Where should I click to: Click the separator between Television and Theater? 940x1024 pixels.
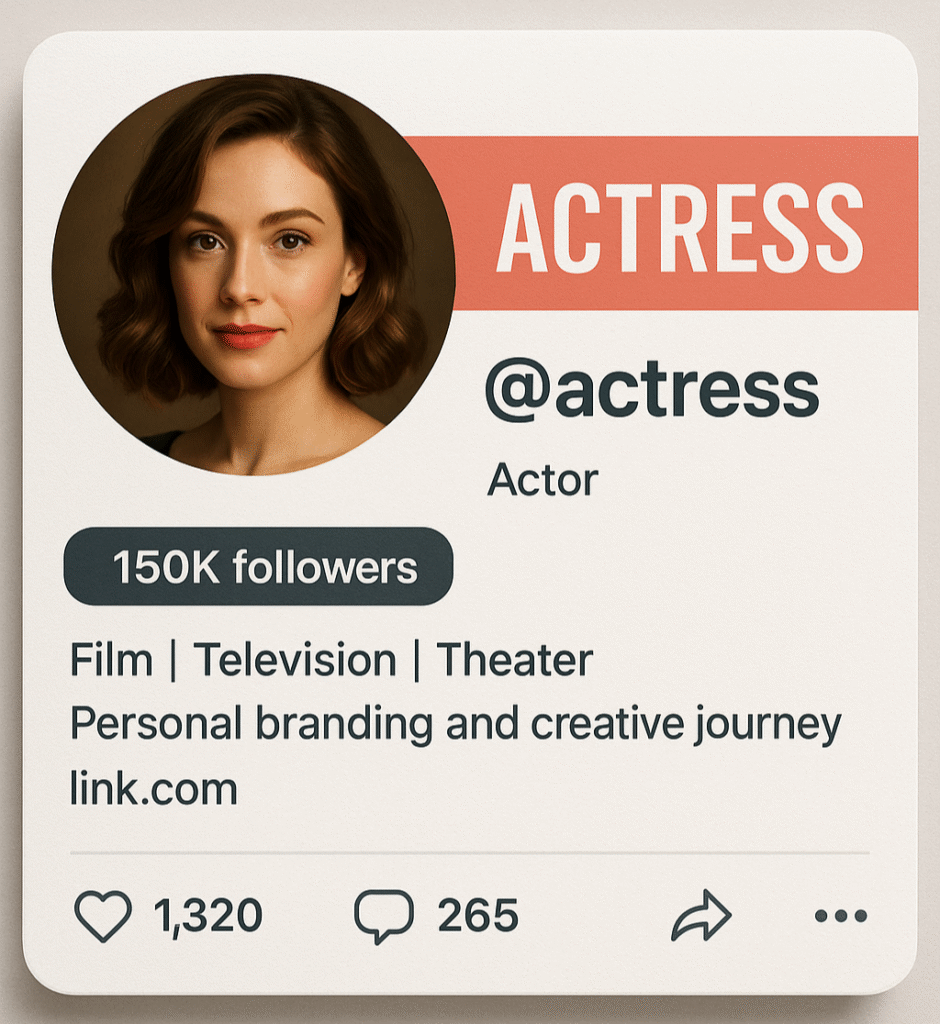point(416,661)
